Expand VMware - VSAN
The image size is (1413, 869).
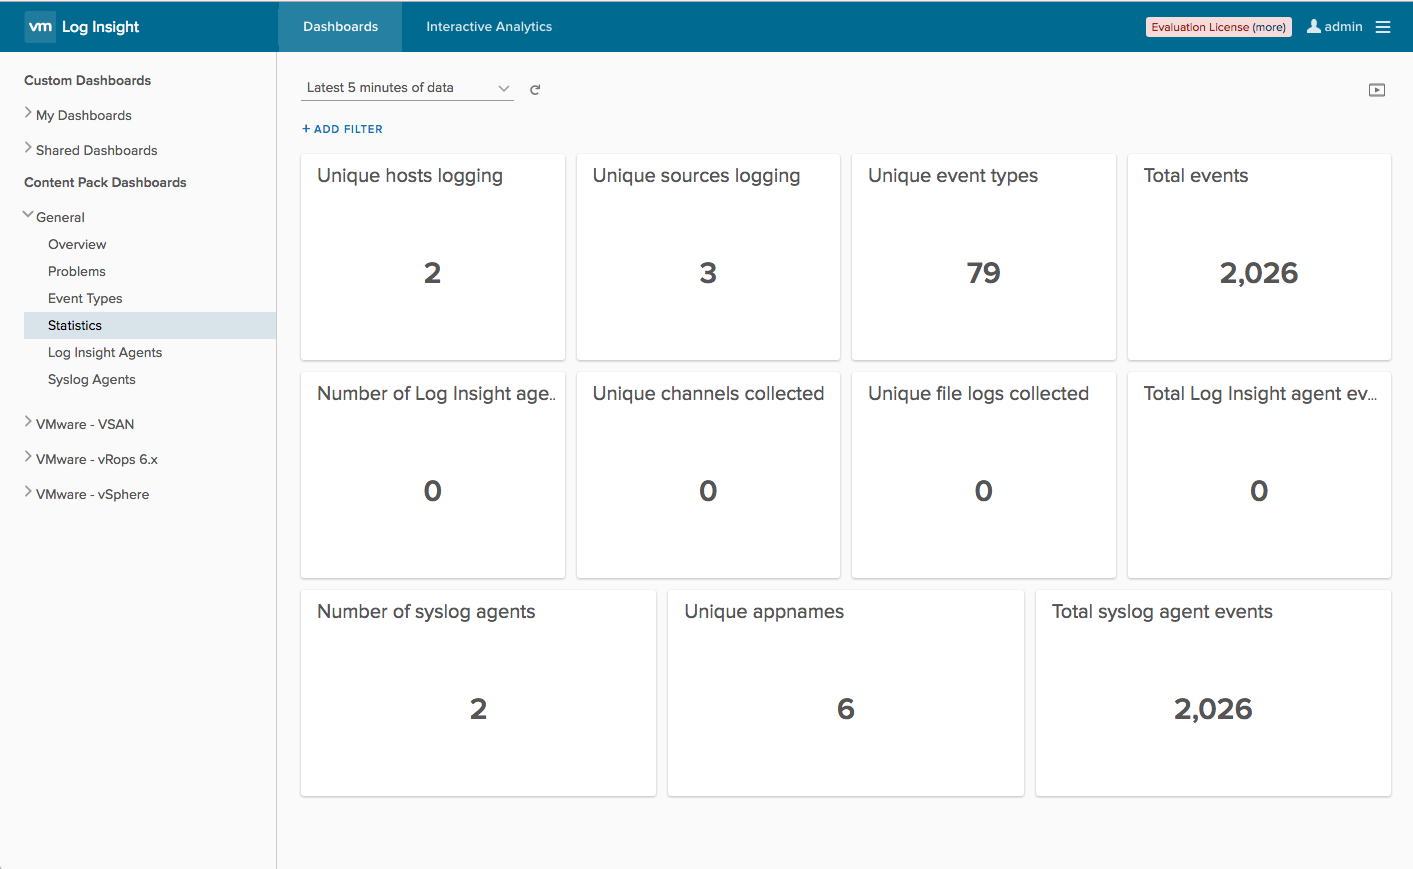(28, 423)
